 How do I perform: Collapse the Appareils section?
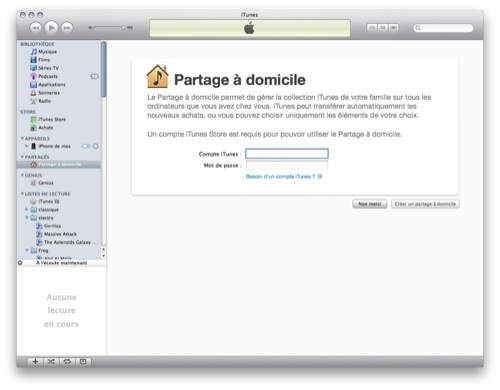[22, 138]
